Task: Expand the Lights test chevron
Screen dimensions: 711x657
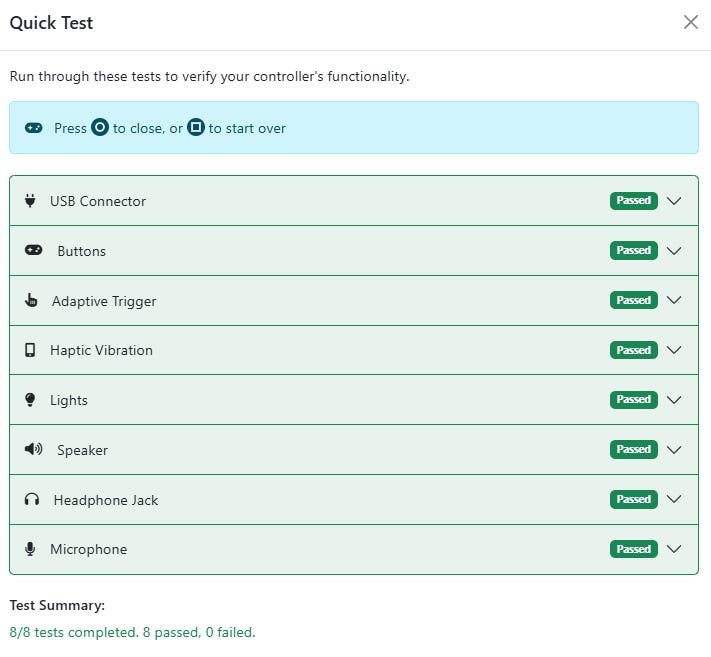Action: click(x=674, y=400)
